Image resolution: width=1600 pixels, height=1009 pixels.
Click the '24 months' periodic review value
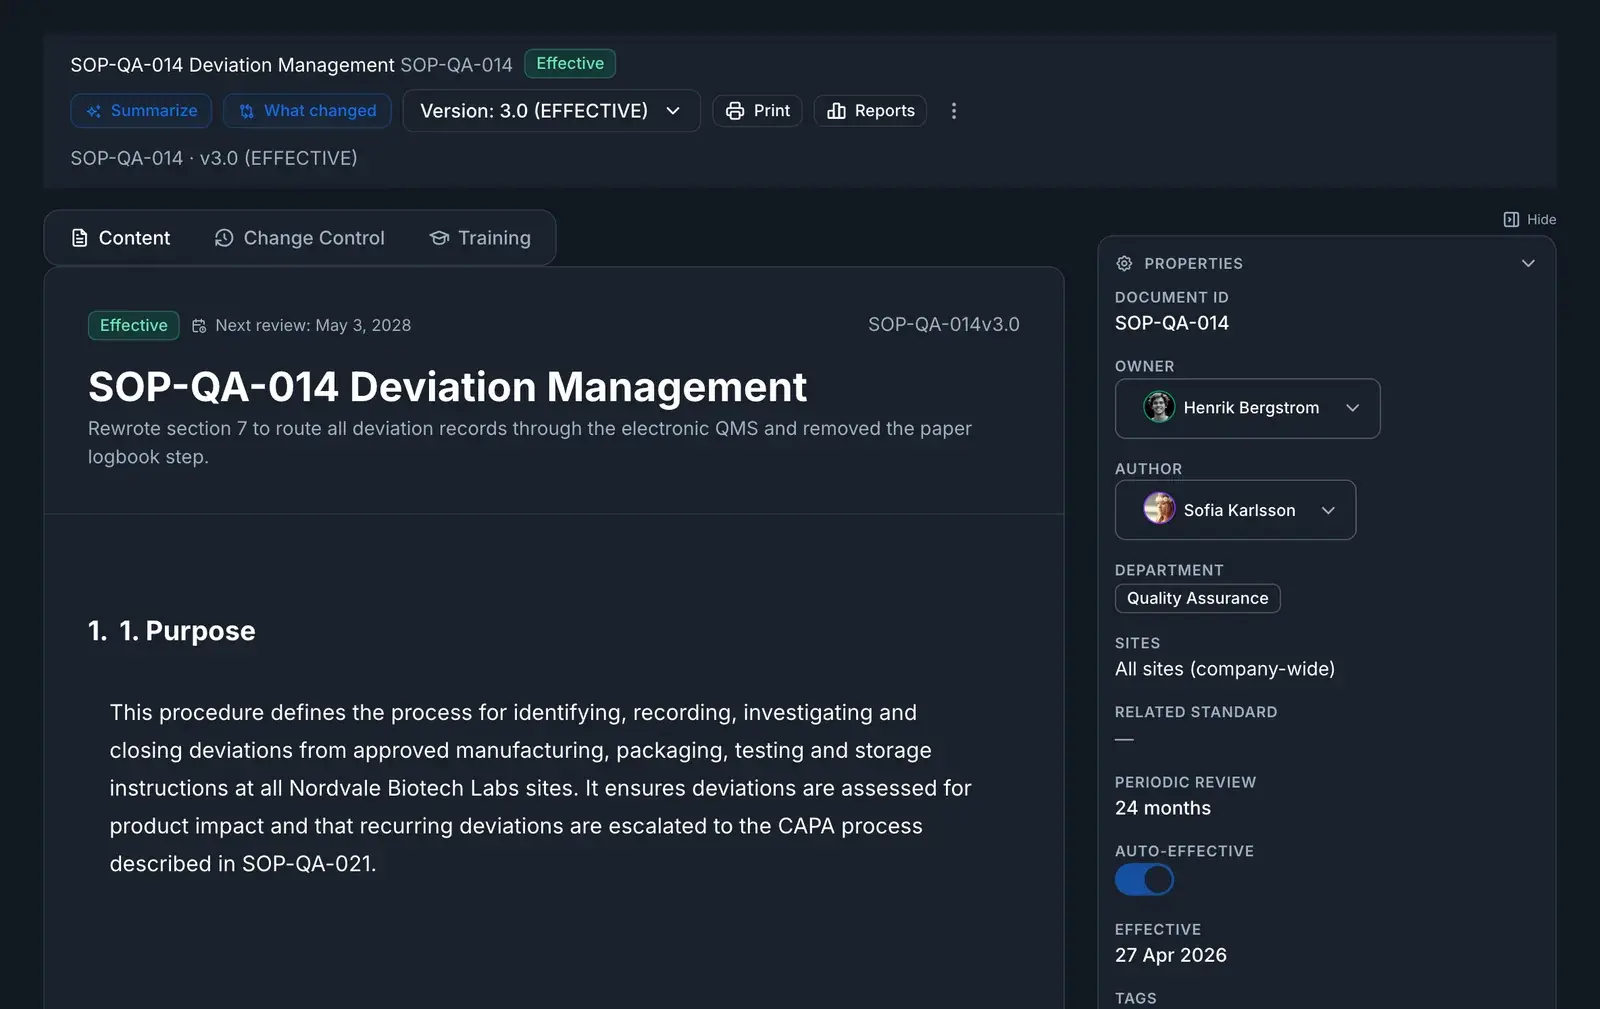[x=1163, y=808]
